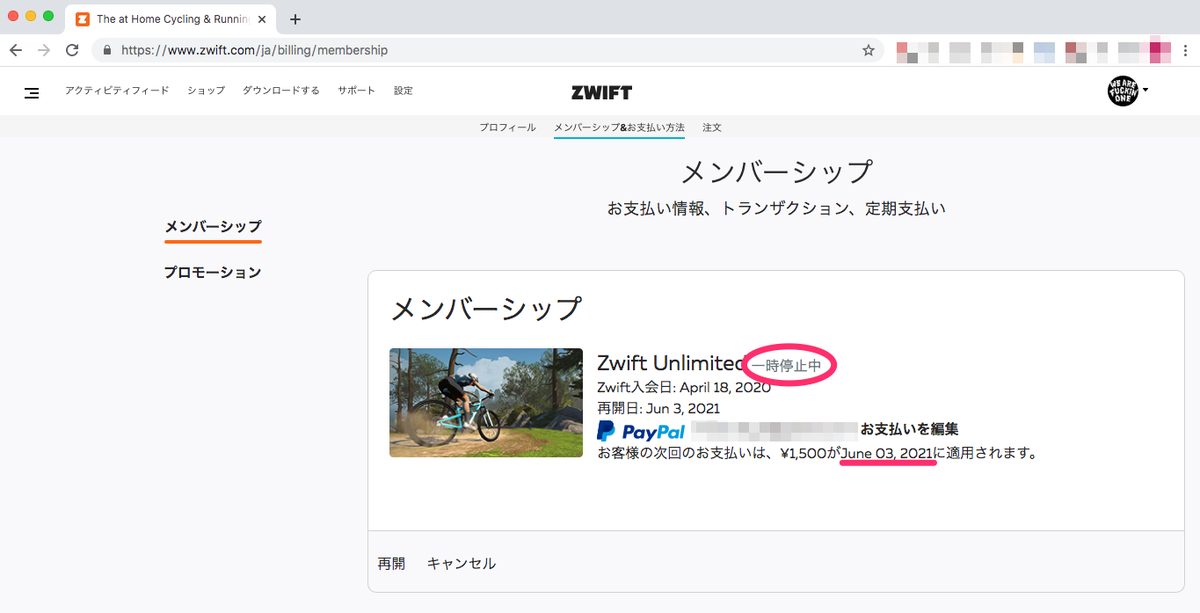1200x613 pixels.
Task: Click the 再開日: Jun 3, 2021 text
Action: click(658, 408)
